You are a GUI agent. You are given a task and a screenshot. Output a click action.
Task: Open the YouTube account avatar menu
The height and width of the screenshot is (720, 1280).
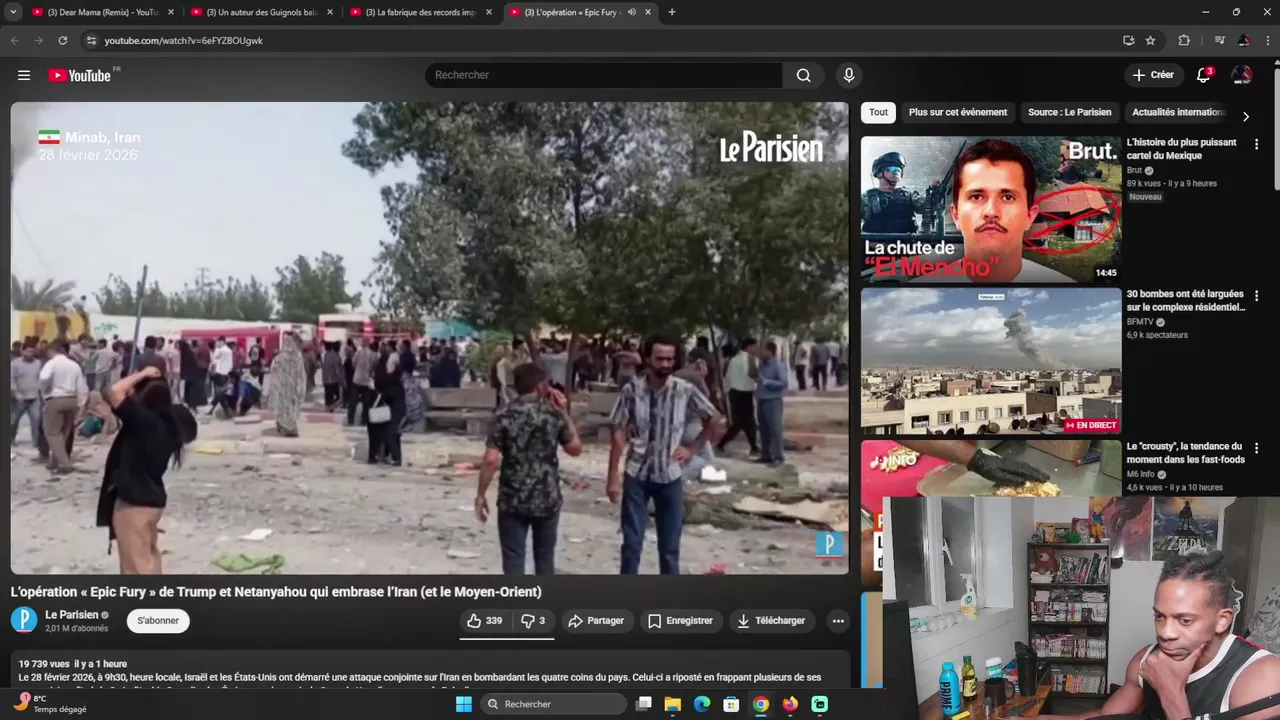click(x=1242, y=75)
